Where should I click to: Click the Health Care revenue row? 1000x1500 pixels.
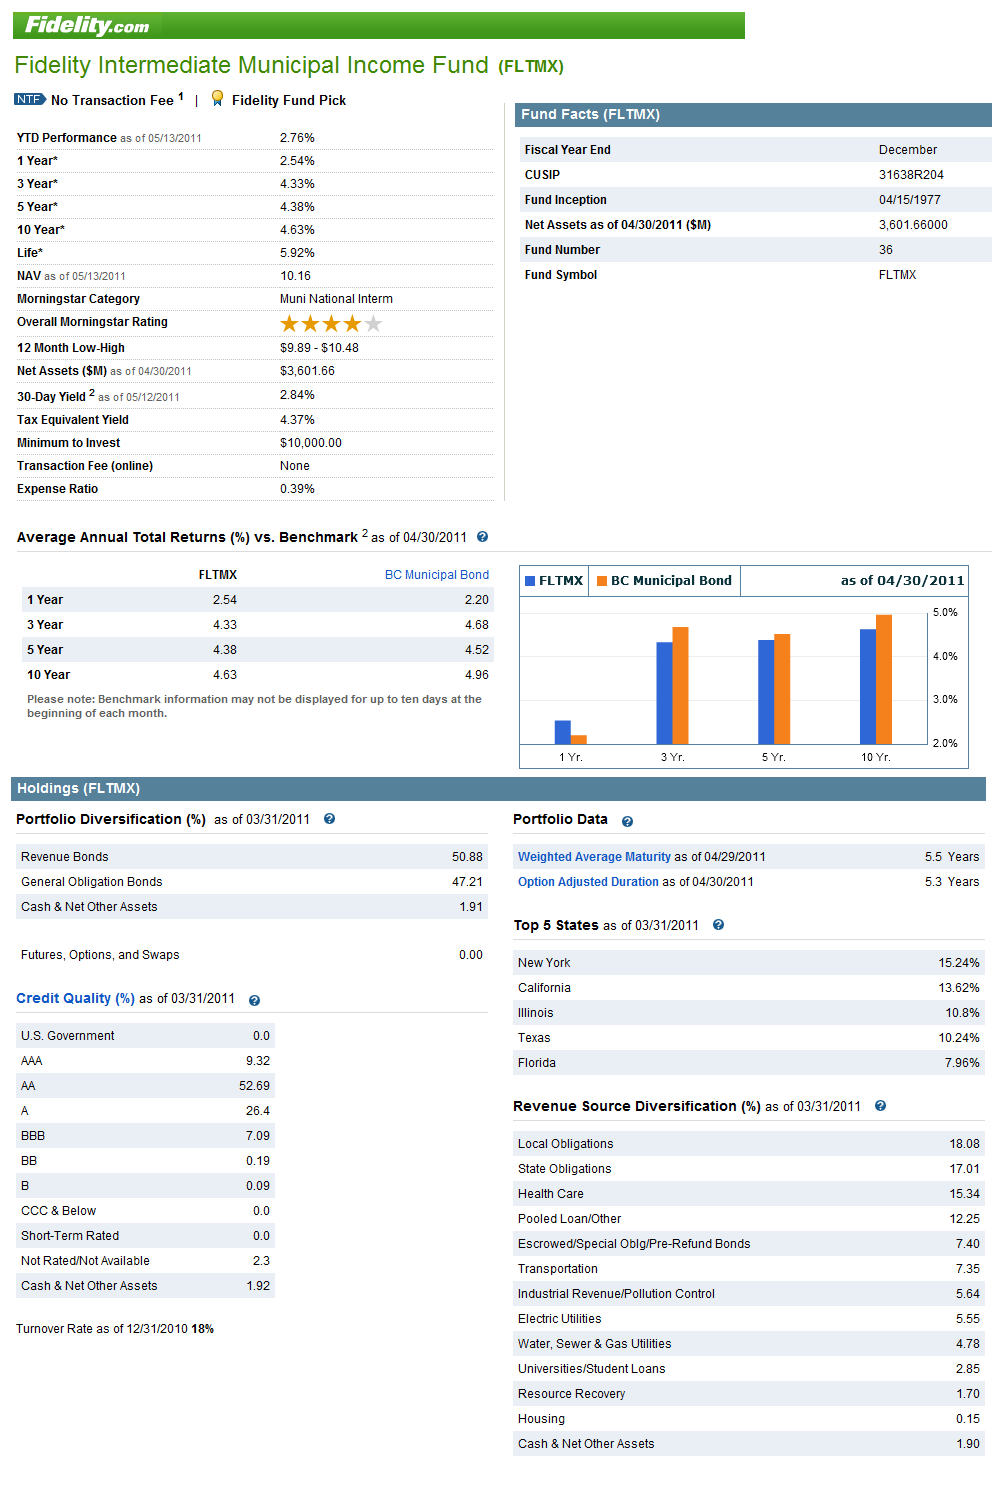(x=749, y=1194)
